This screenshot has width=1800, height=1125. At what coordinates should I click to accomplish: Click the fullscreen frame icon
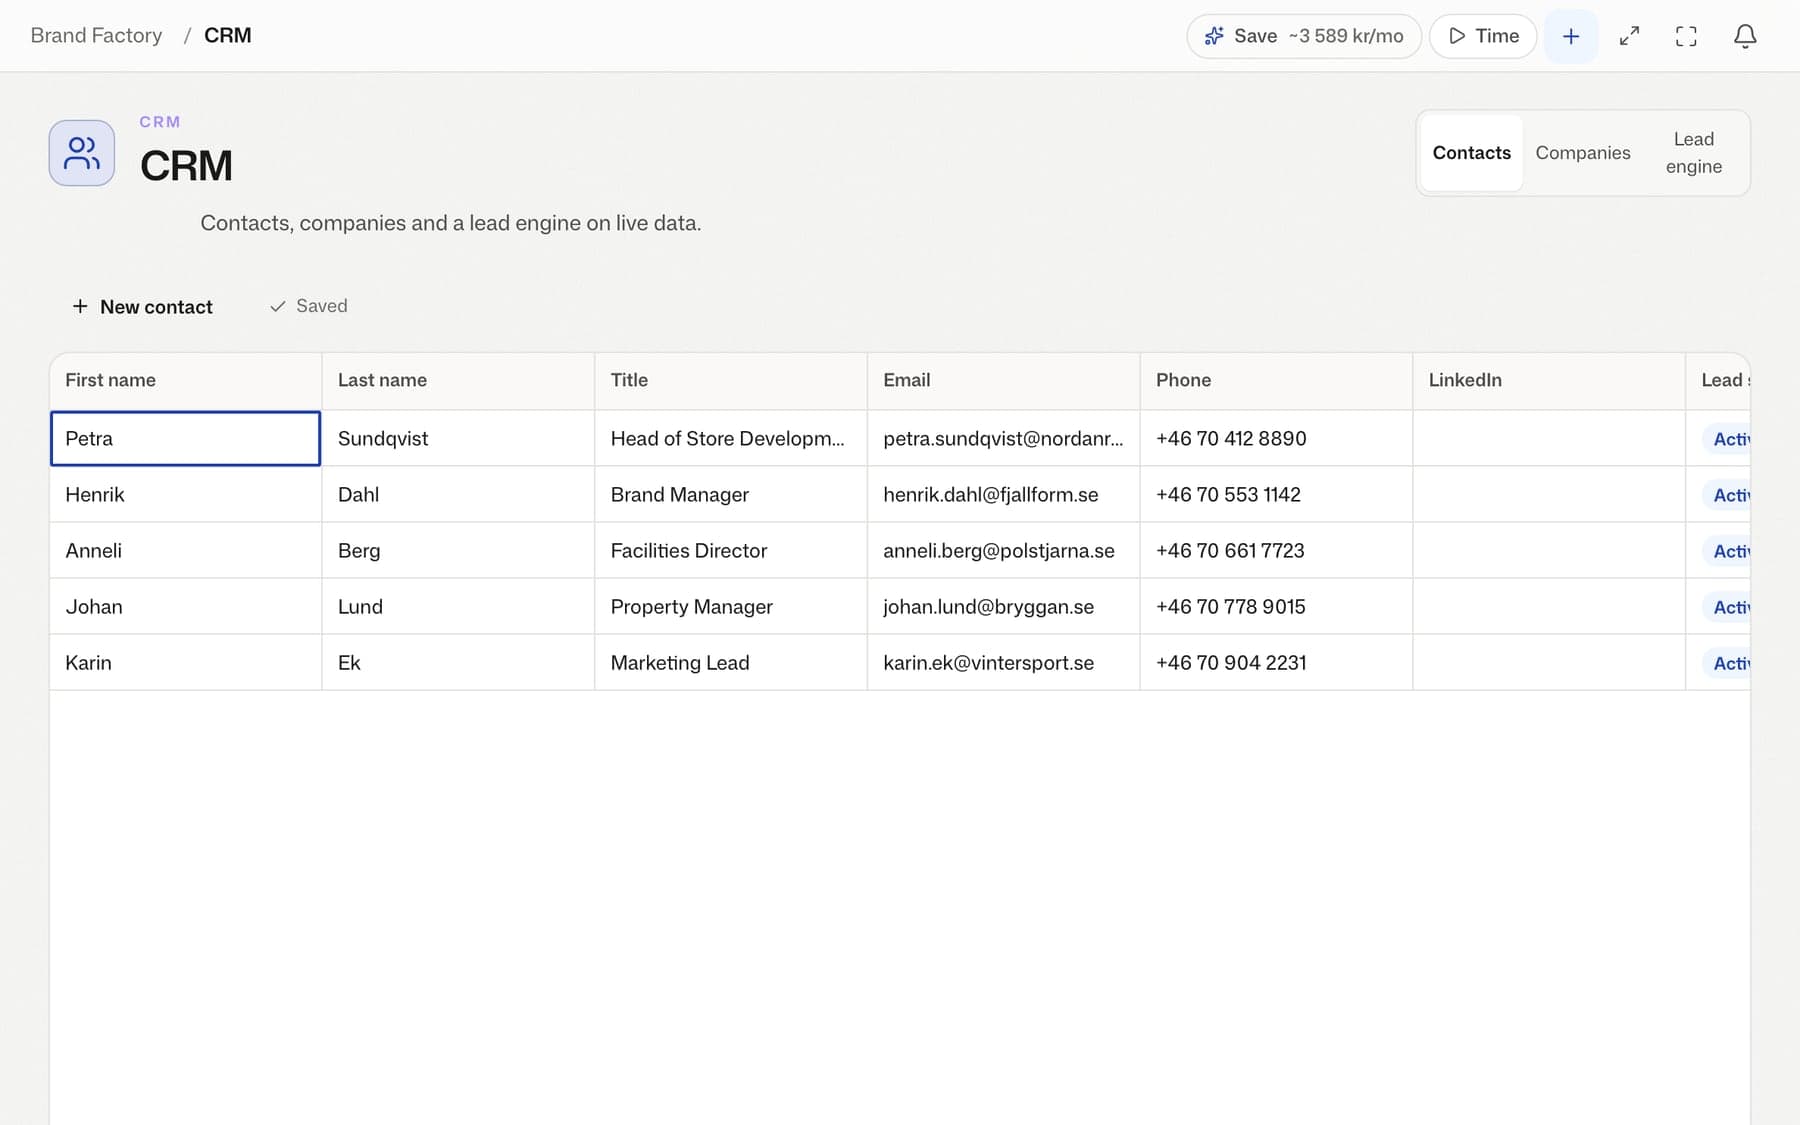pos(1686,36)
